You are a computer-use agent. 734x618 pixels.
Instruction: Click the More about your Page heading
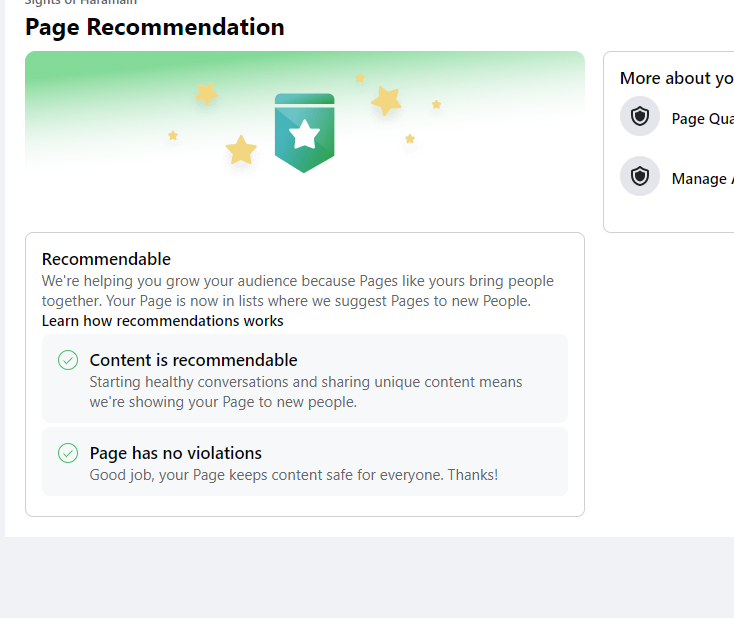(677, 78)
